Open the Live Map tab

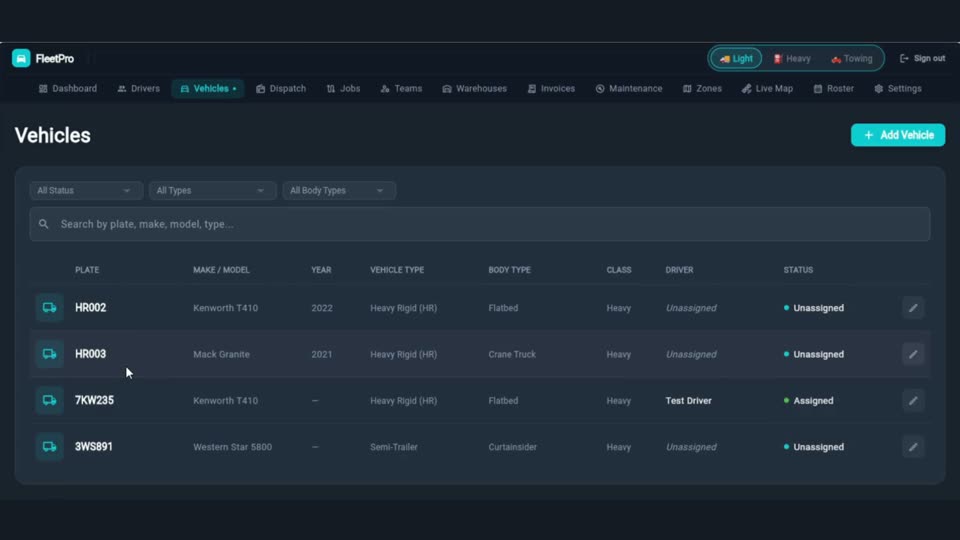[x=767, y=89]
